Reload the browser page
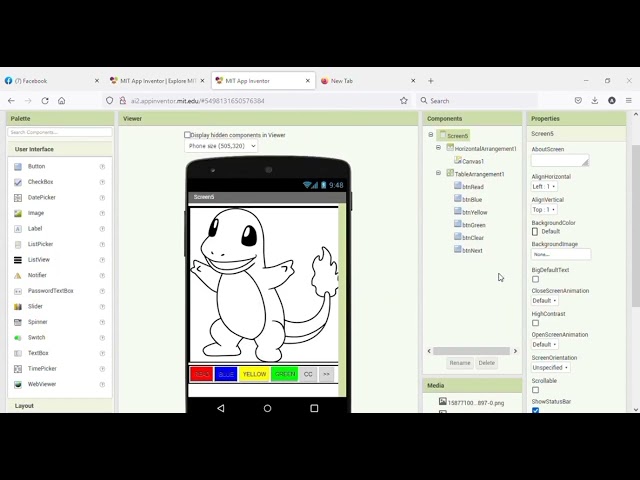 point(45,101)
